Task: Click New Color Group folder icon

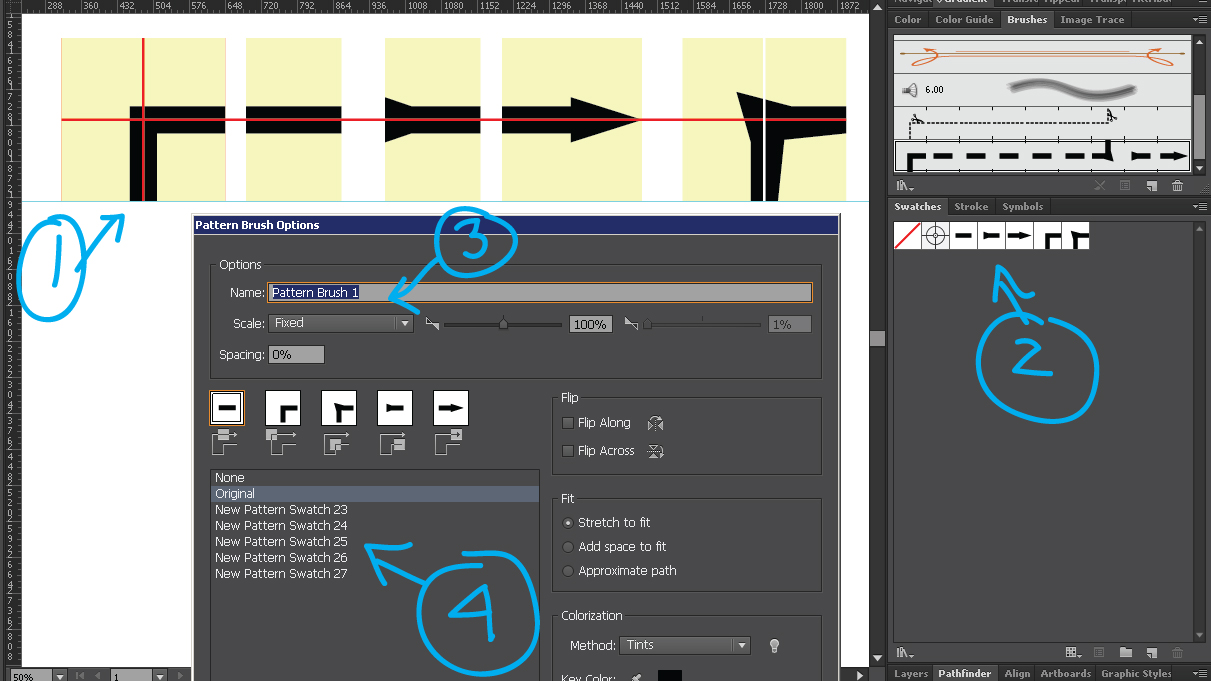Action: (x=1125, y=653)
